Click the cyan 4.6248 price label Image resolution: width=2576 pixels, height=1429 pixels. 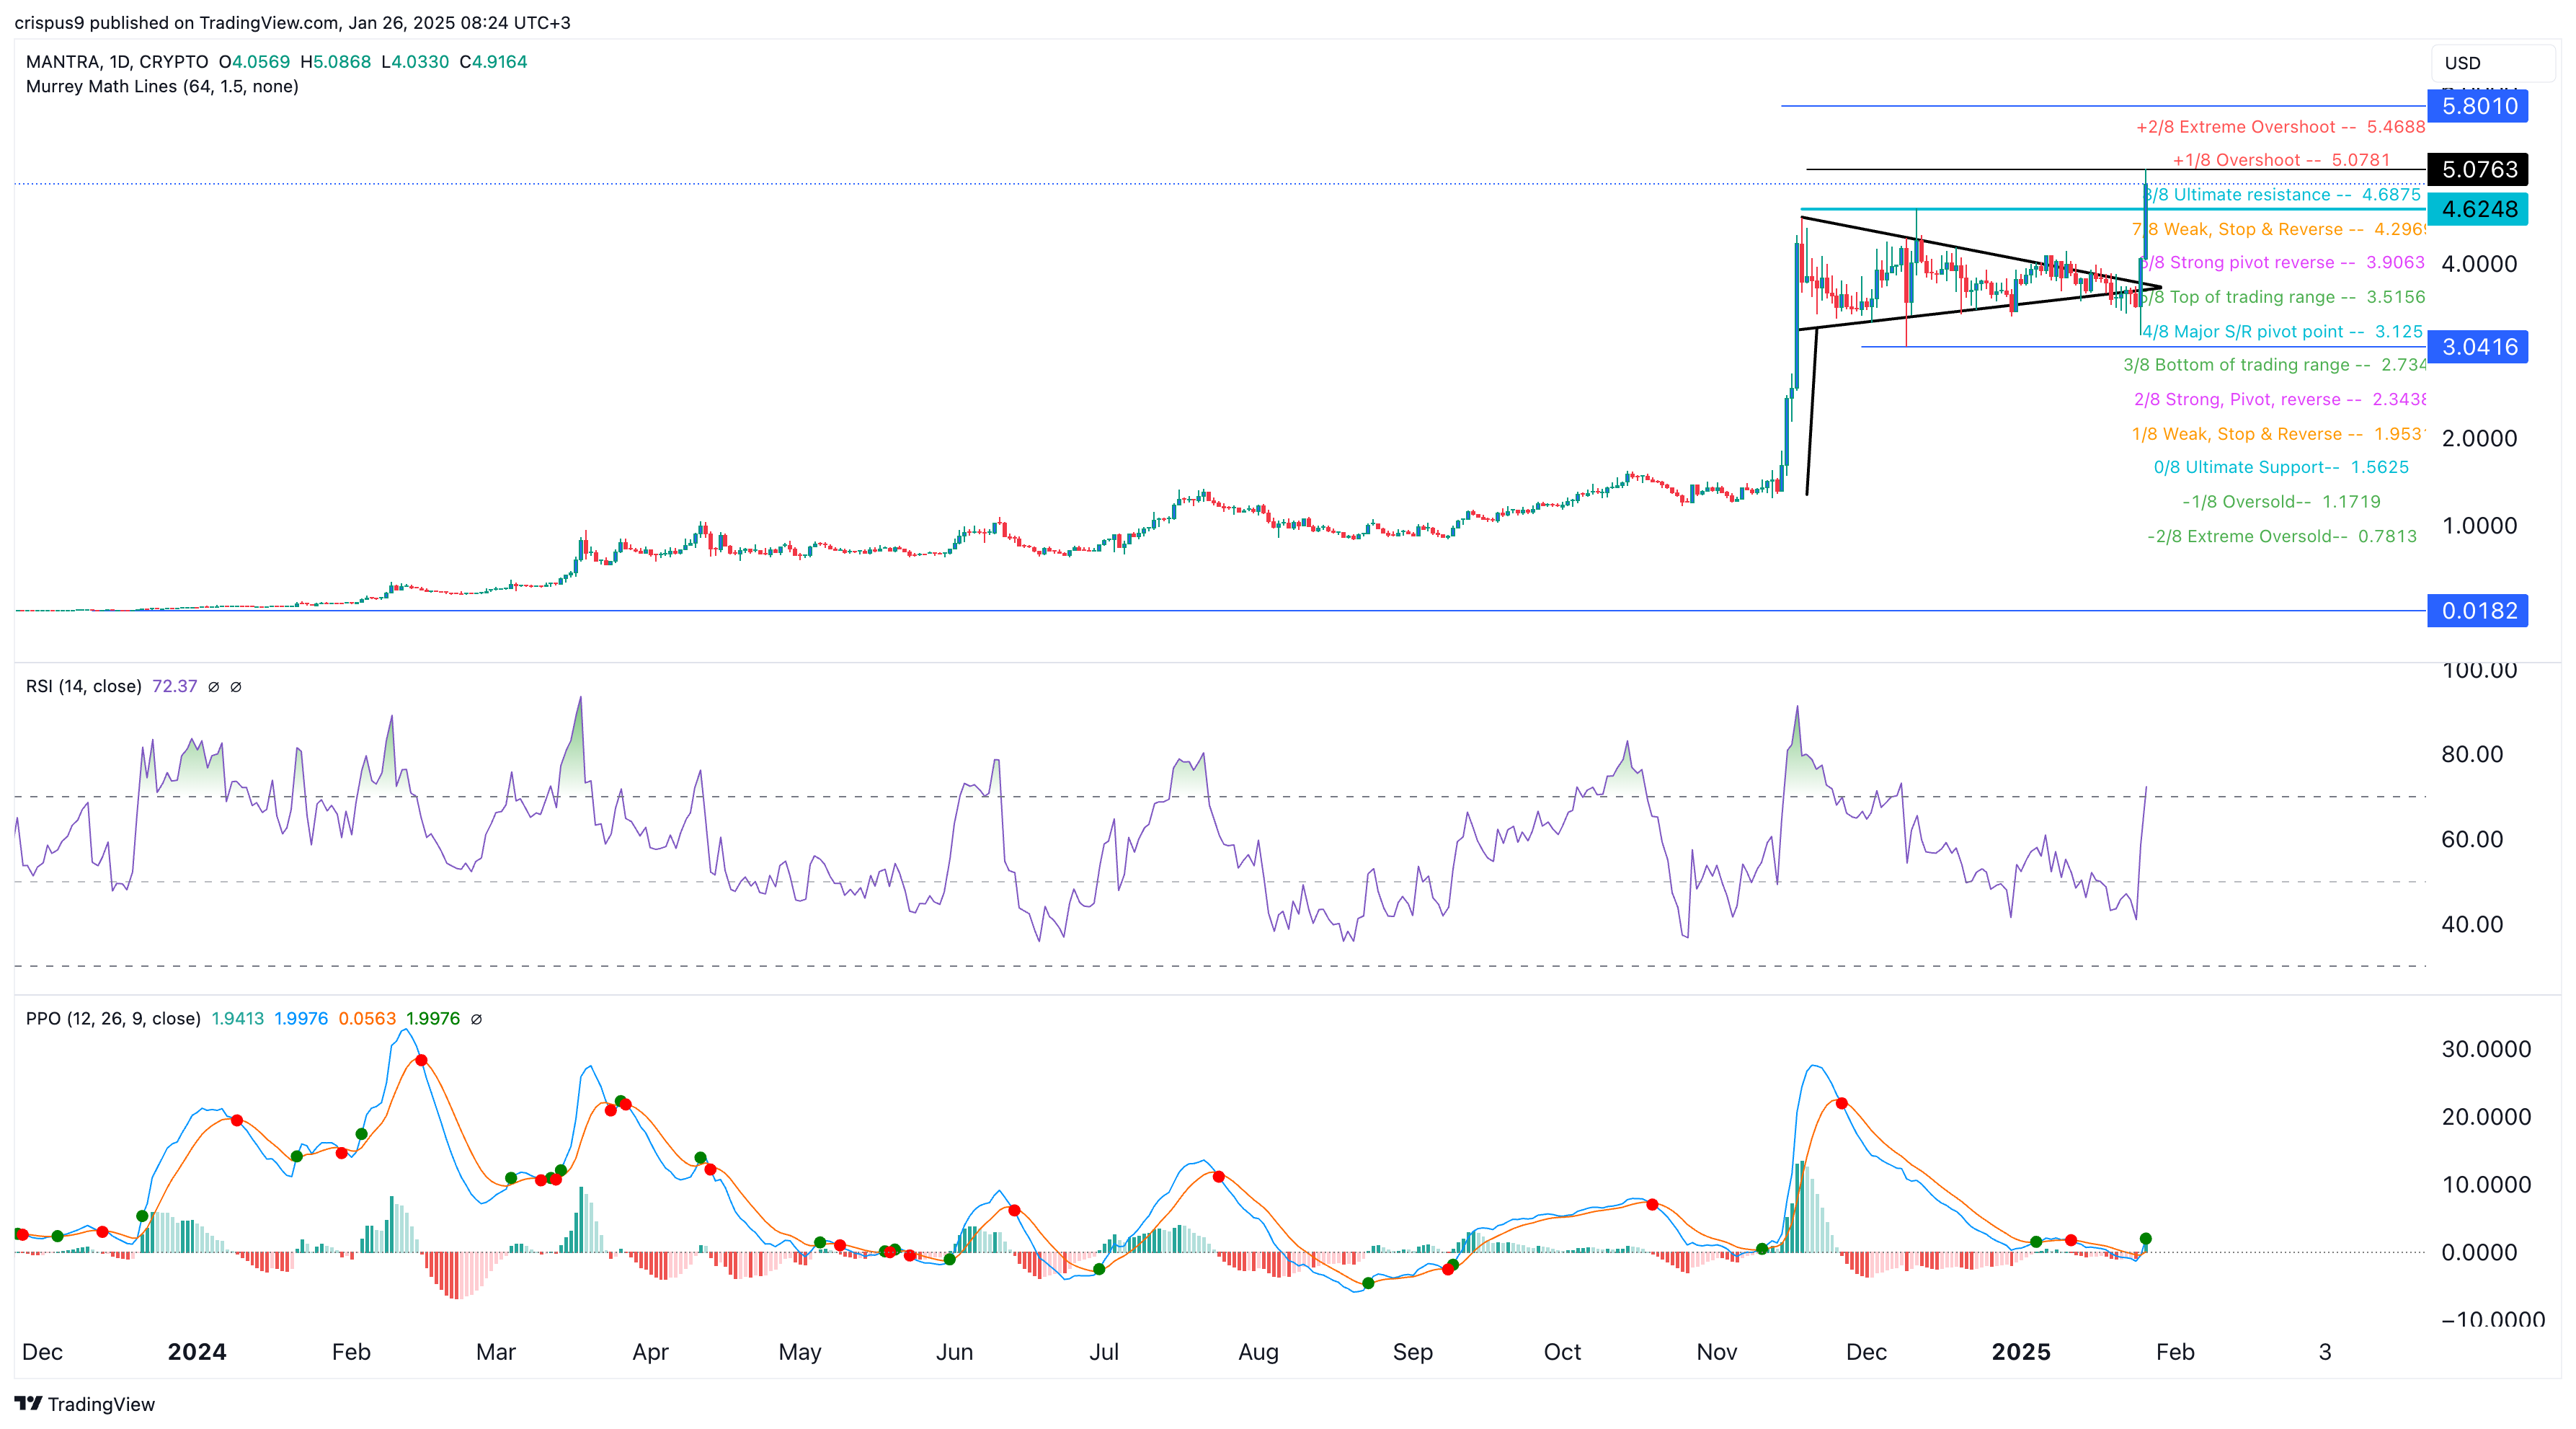coord(2477,209)
